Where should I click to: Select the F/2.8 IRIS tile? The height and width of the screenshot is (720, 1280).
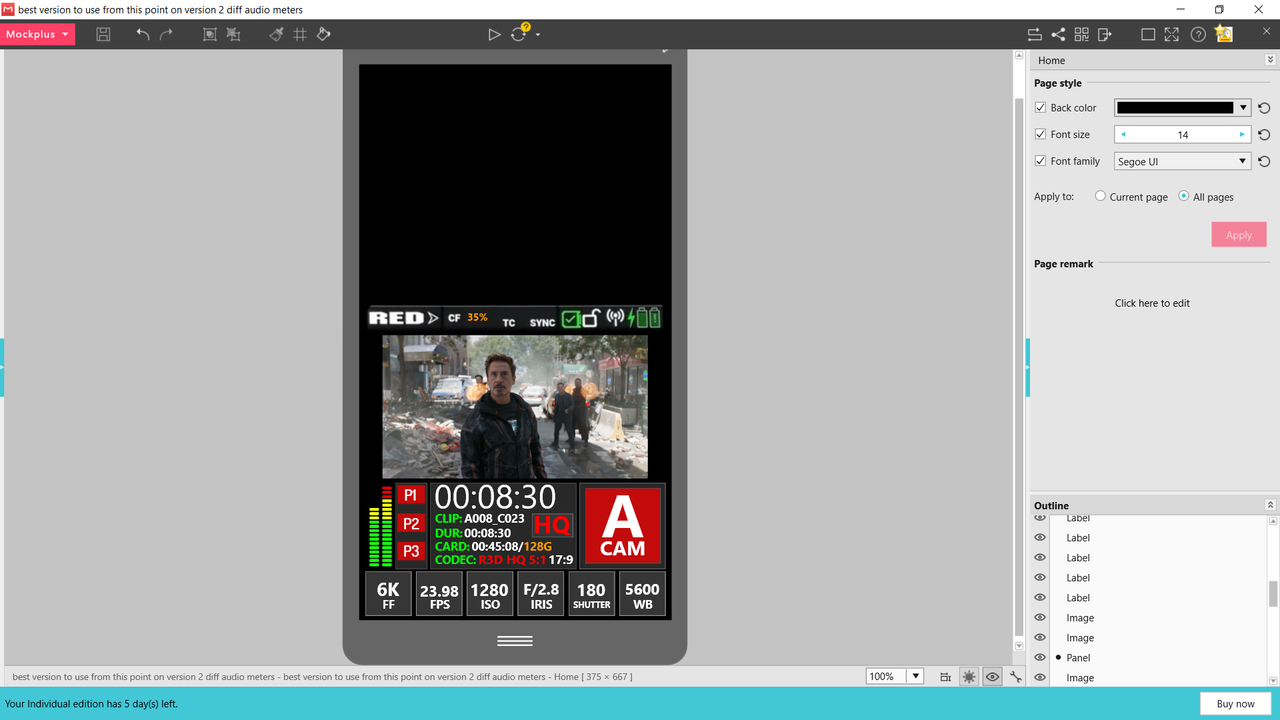click(x=541, y=595)
